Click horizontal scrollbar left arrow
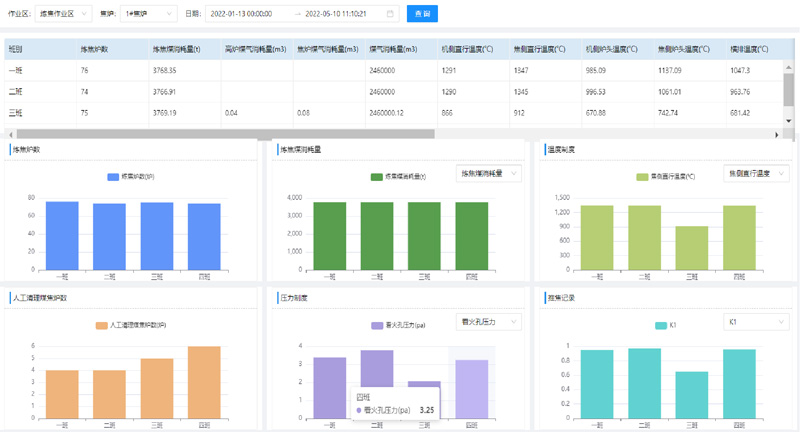The image size is (800, 432). pyautogui.click(x=11, y=135)
